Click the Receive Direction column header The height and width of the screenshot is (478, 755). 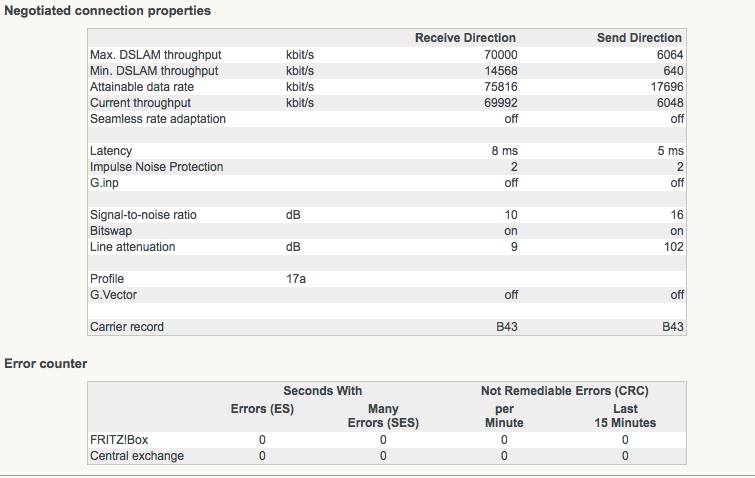tap(465, 38)
